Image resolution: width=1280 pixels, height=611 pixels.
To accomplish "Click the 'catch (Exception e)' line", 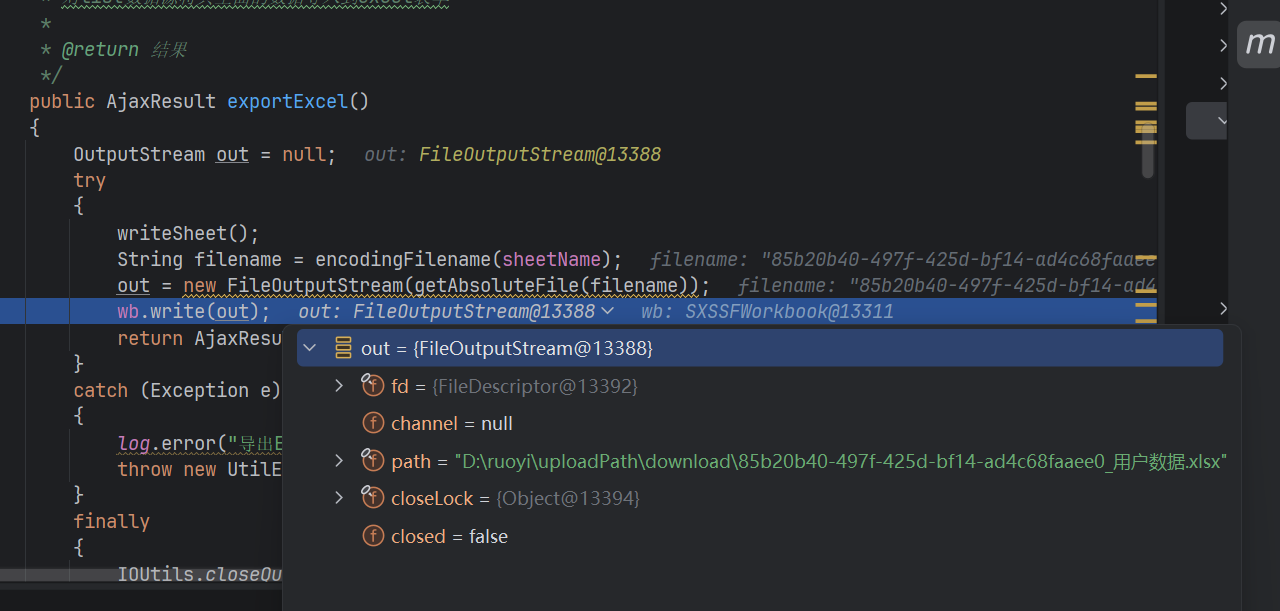I will [x=177, y=391].
